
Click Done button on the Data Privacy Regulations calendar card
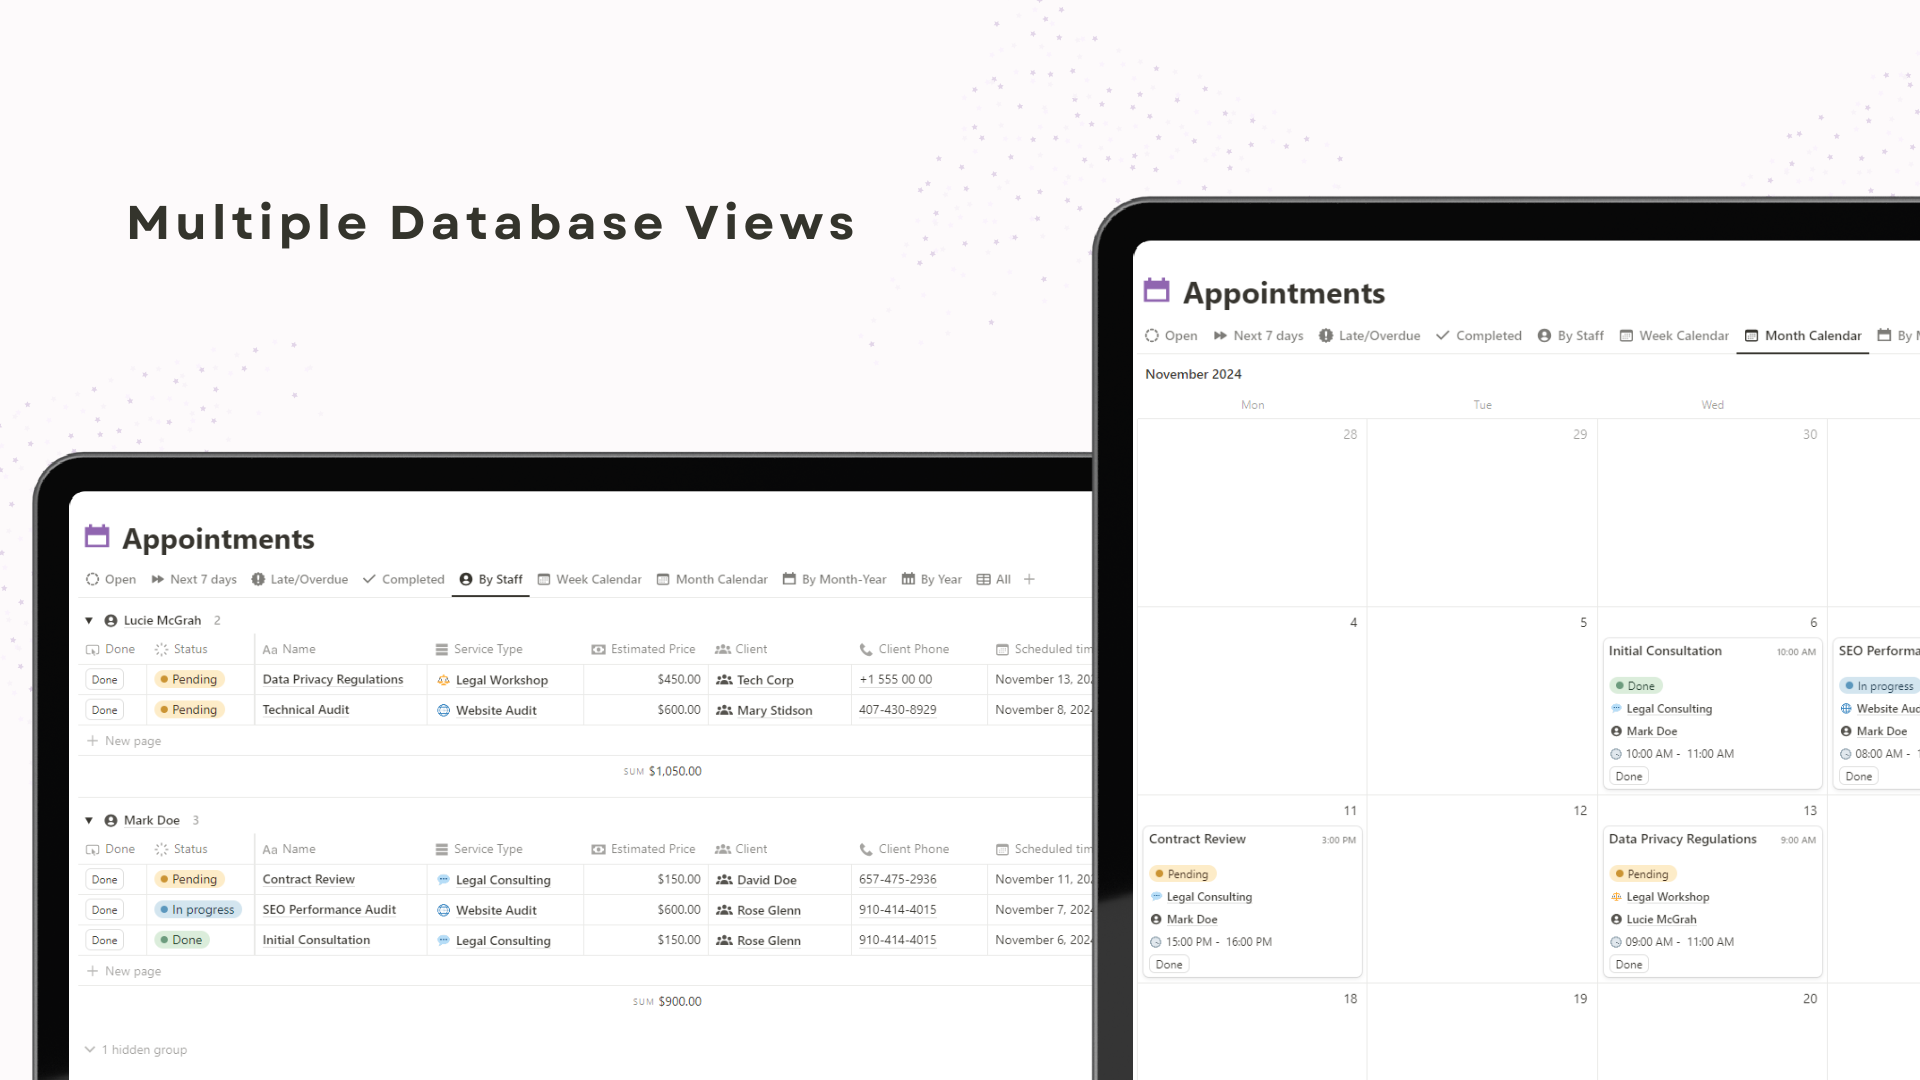coord(1629,965)
